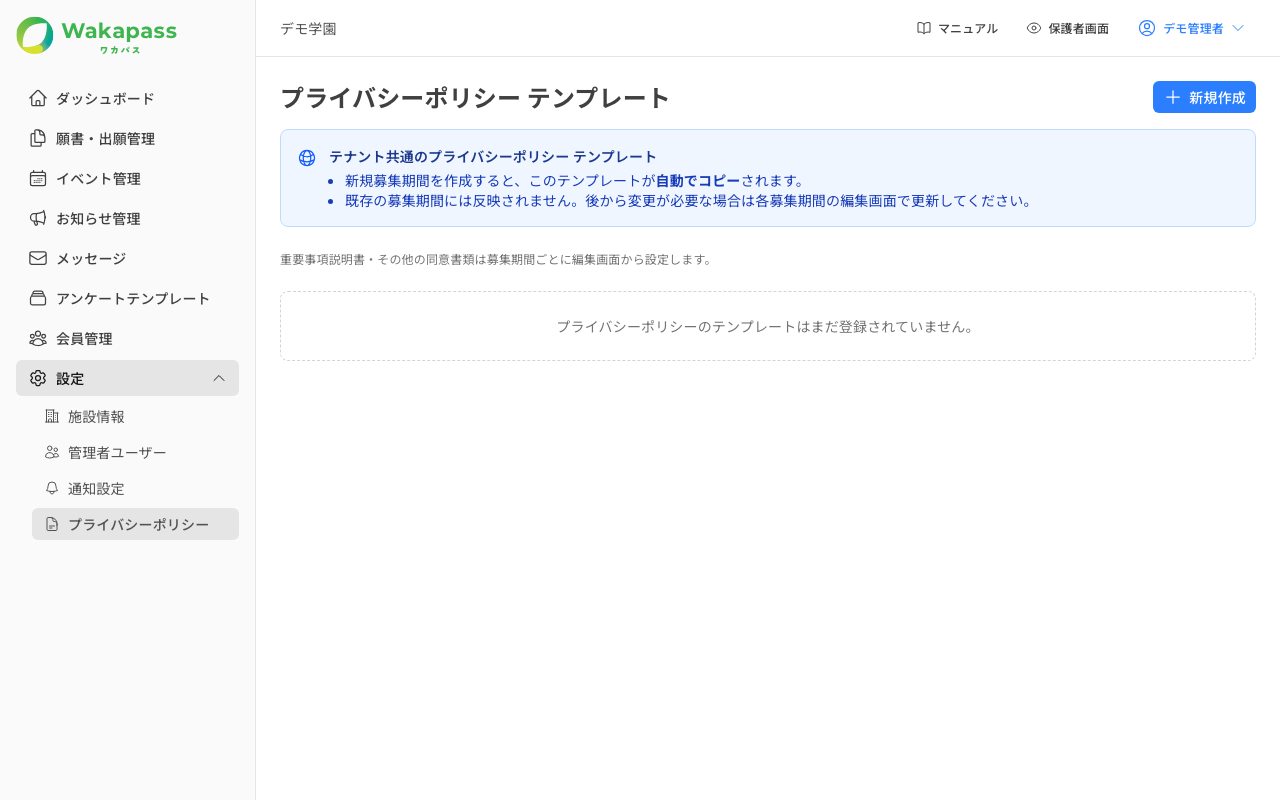Viewport: 1280px width, 800px height.
Task: Click the calendar icon beside イベント管理
Action: click(x=38, y=178)
